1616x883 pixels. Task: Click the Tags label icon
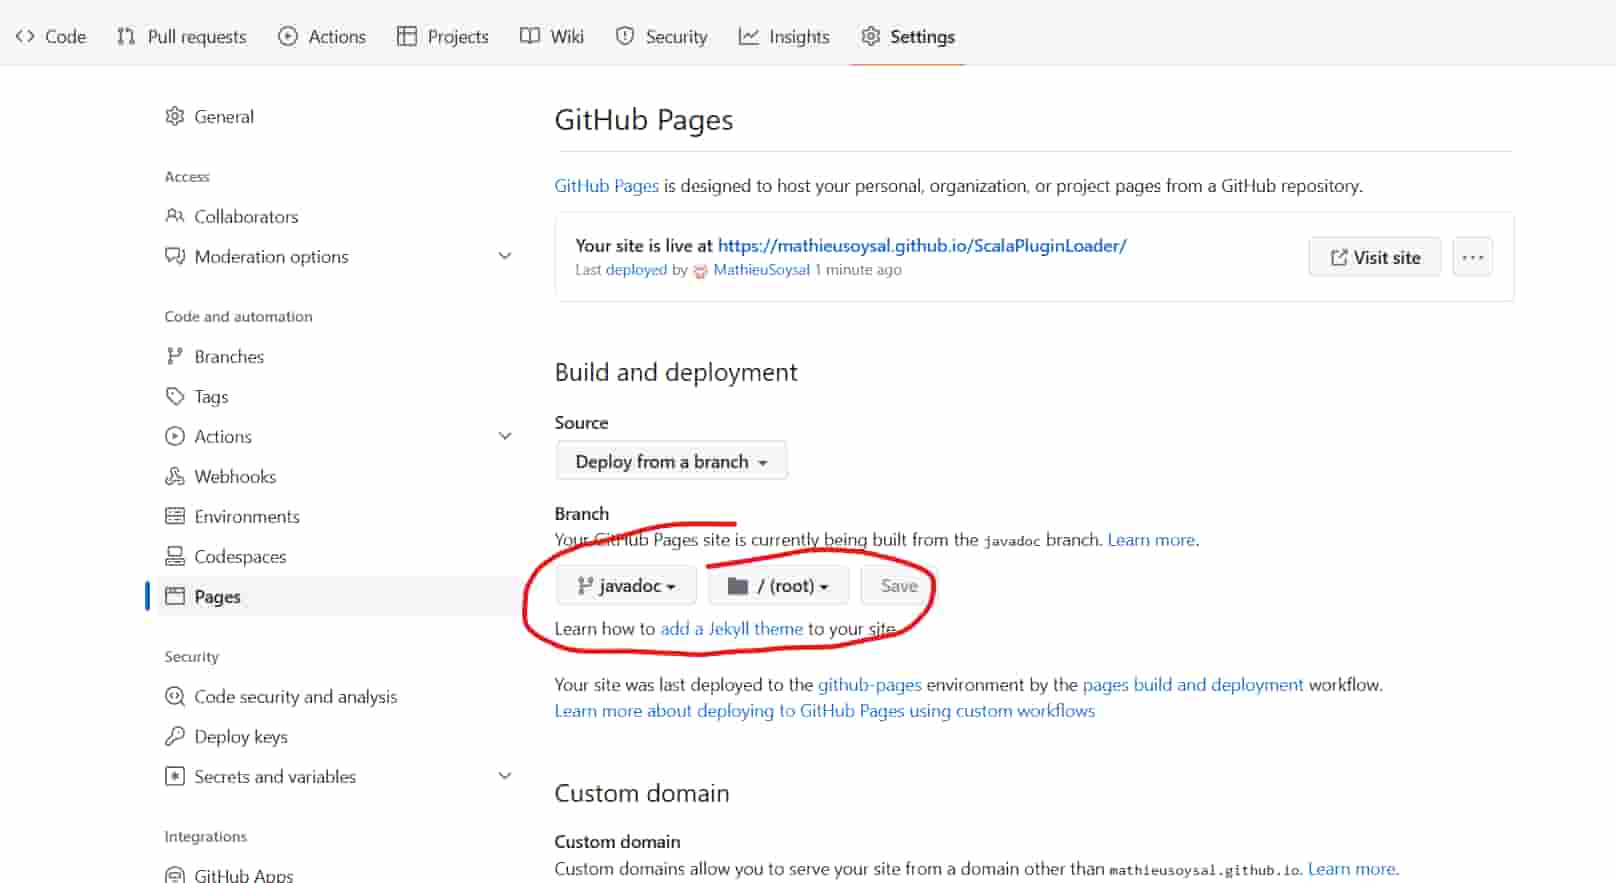[x=175, y=396]
